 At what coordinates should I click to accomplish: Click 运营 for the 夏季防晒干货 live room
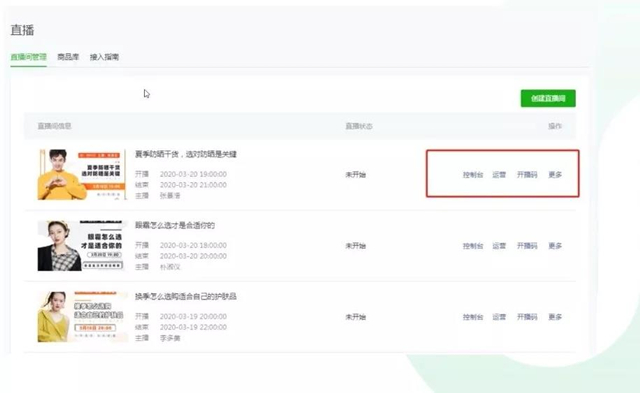[x=499, y=175]
